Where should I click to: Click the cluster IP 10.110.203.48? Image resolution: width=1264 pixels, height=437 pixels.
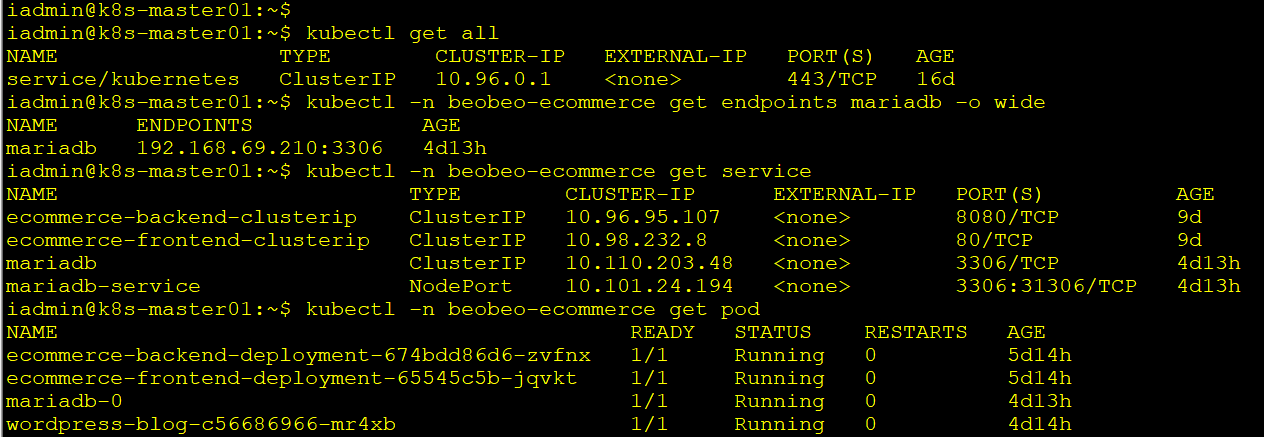649,263
